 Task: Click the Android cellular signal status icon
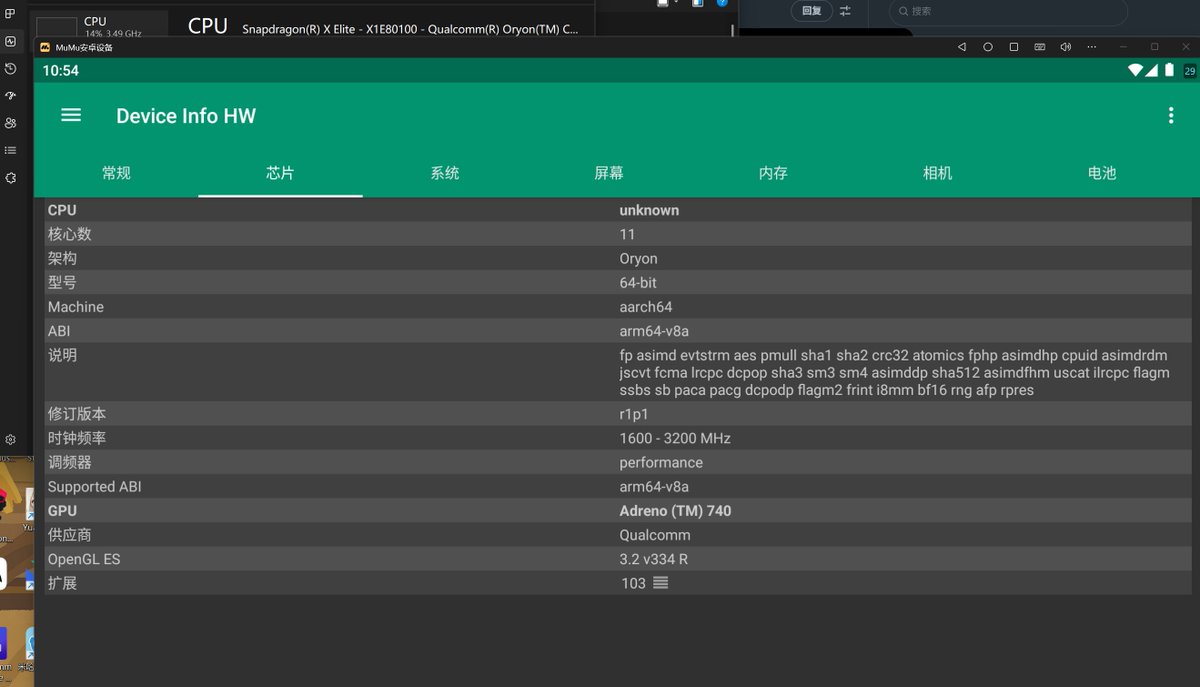(x=1151, y=70)
